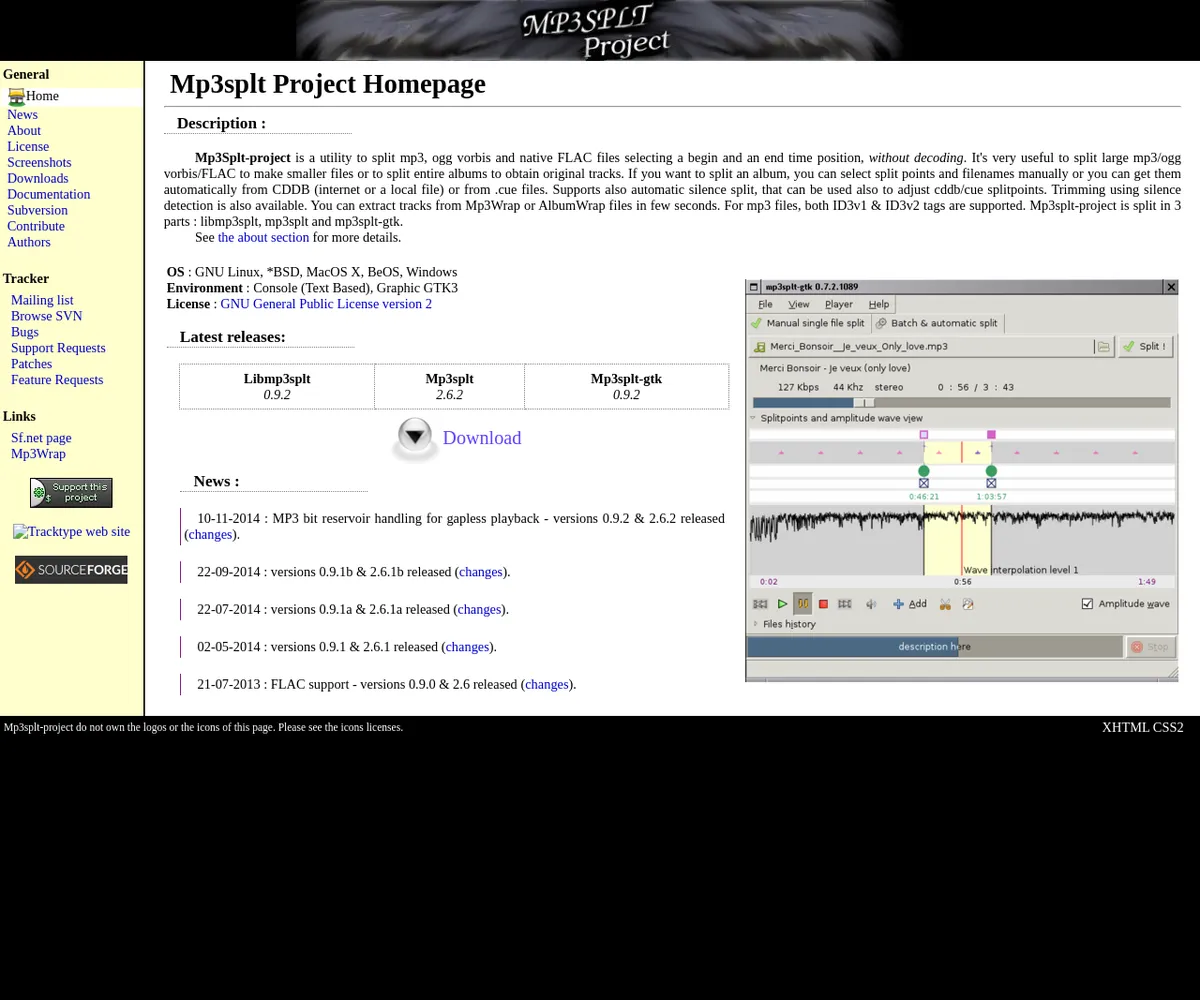
Task: Switch to Batch & automatic split tab
Action: pos(936,323)
